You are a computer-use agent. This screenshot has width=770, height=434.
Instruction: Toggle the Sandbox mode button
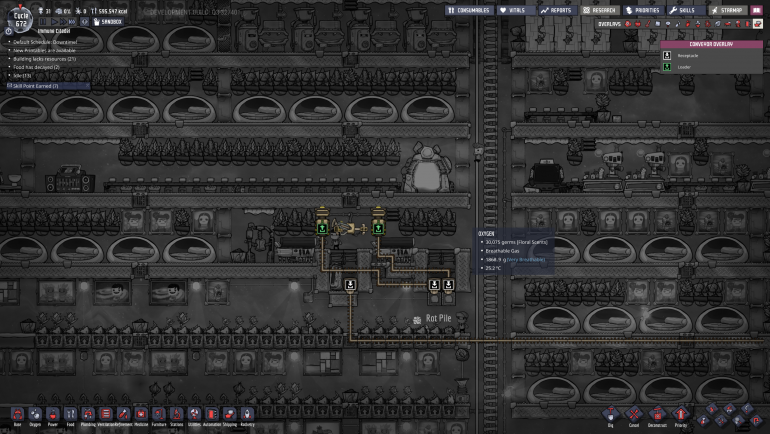108,22
